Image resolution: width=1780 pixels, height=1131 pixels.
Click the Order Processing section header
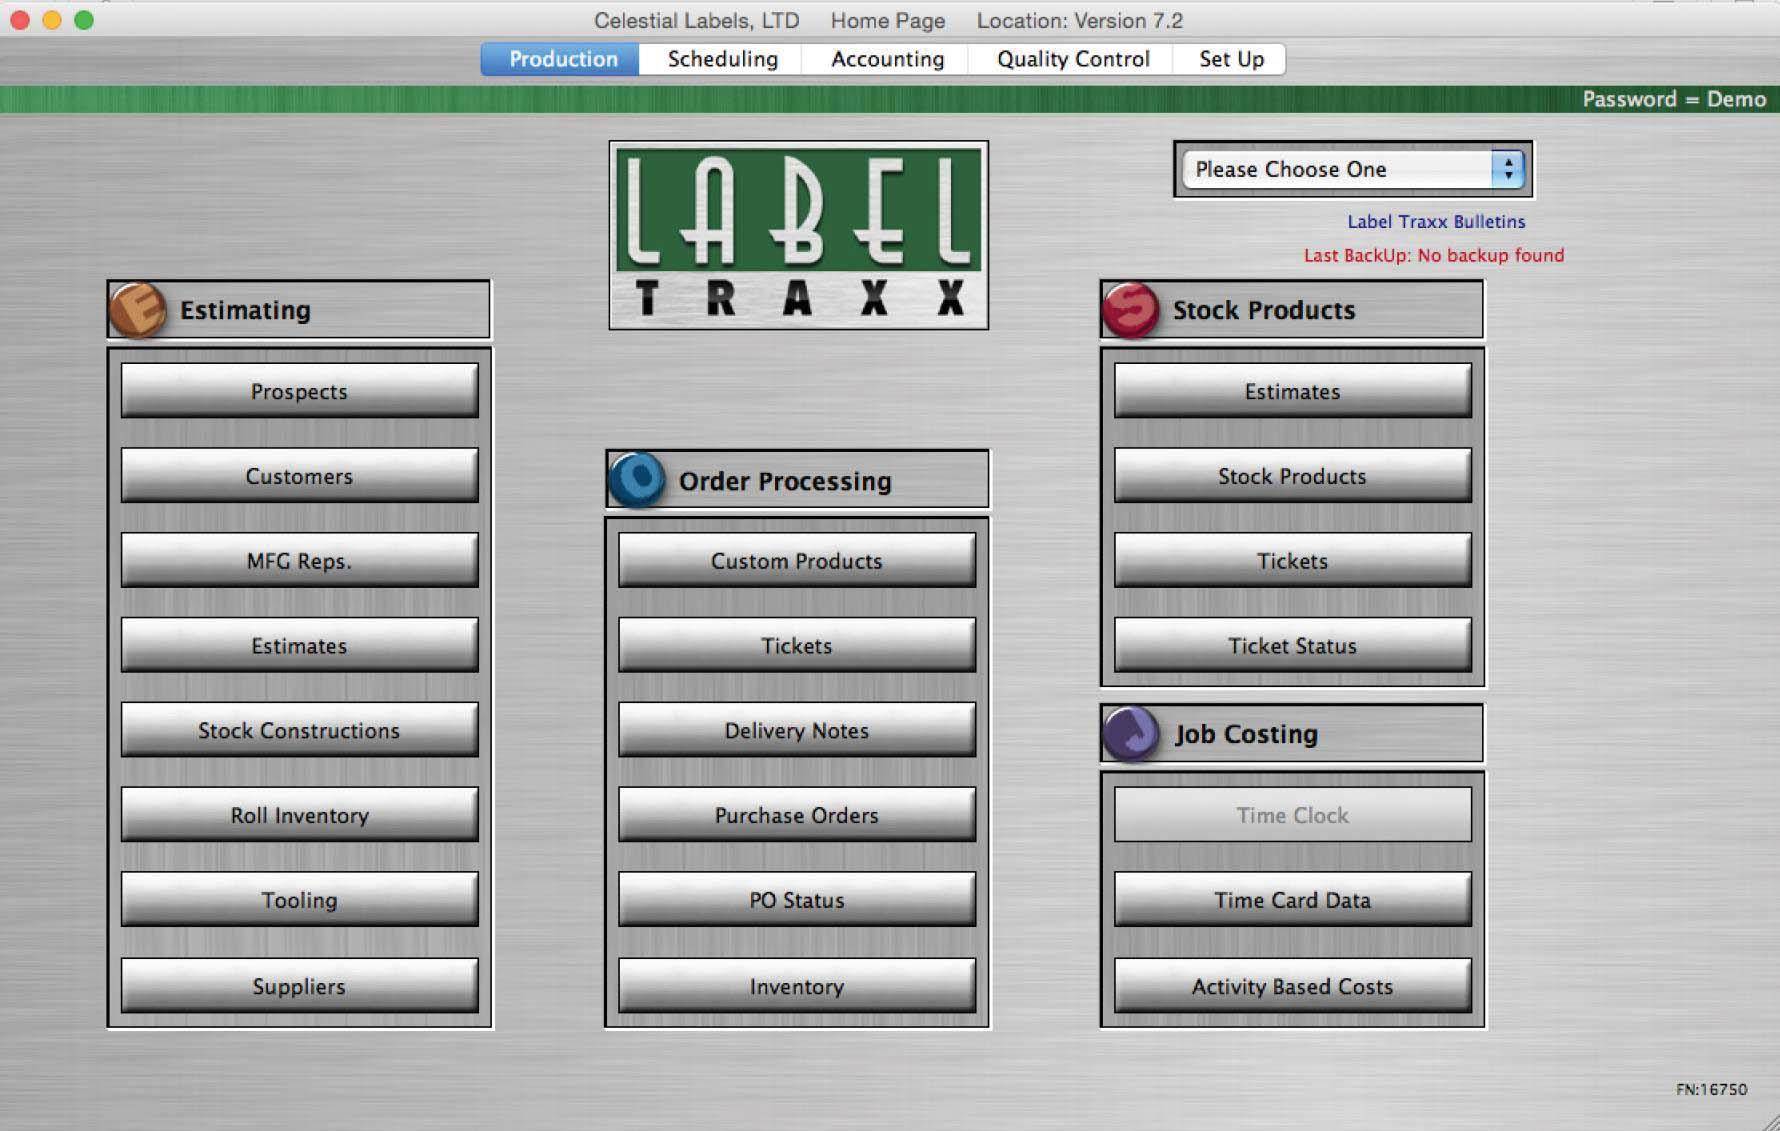(797, 480)
